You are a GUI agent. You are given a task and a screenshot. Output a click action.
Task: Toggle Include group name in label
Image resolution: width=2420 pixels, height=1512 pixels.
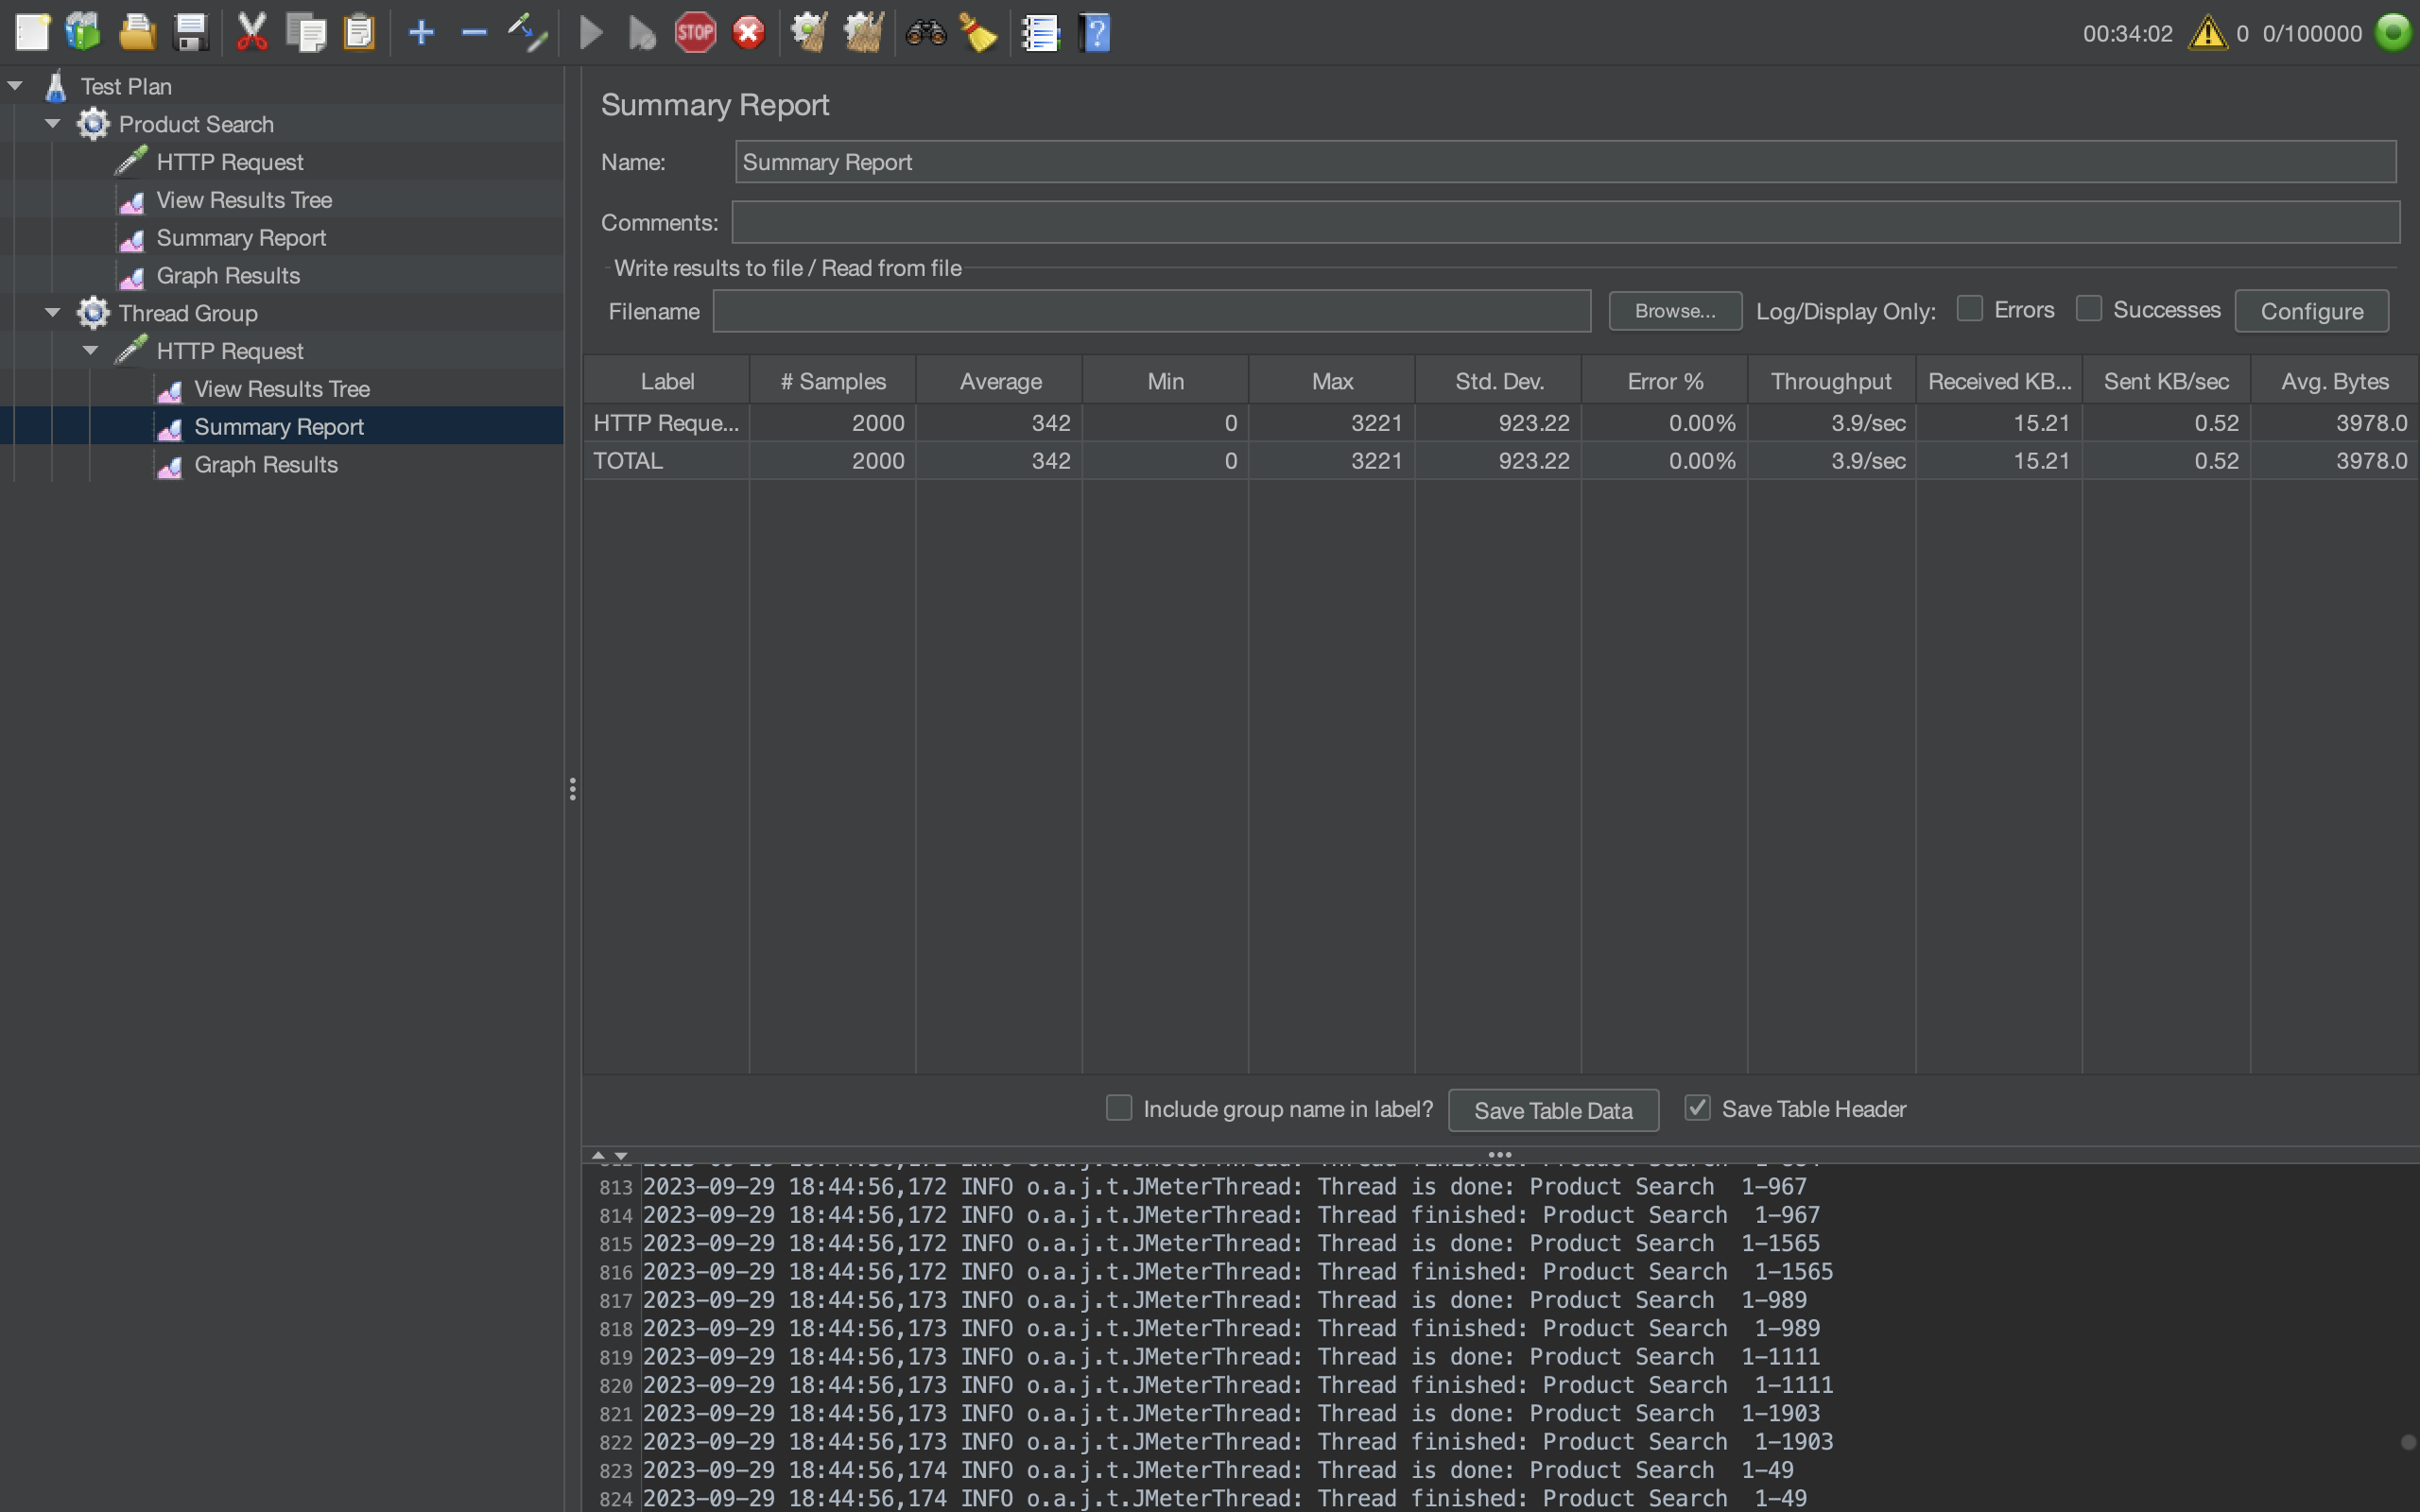pyautogui.click(x=1119, y=1108)
